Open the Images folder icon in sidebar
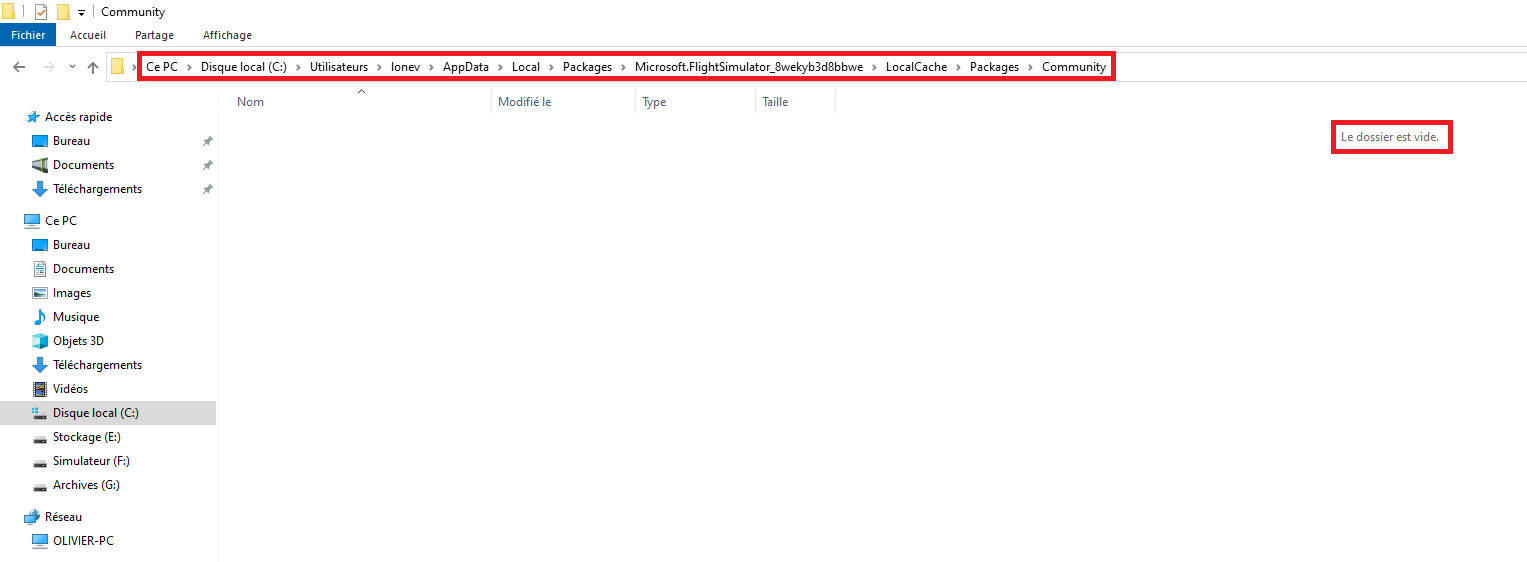Screen dimensions: 1527x562 (40, 293)
